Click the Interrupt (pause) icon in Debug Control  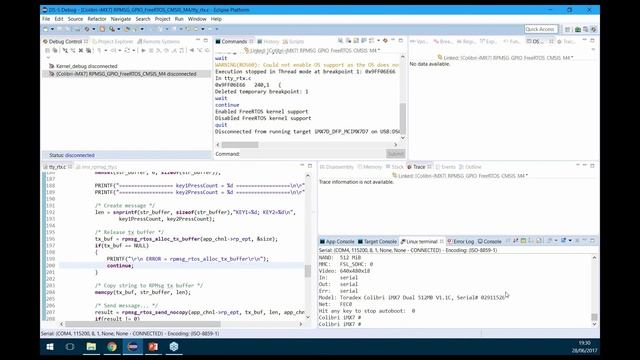[151, 50]
